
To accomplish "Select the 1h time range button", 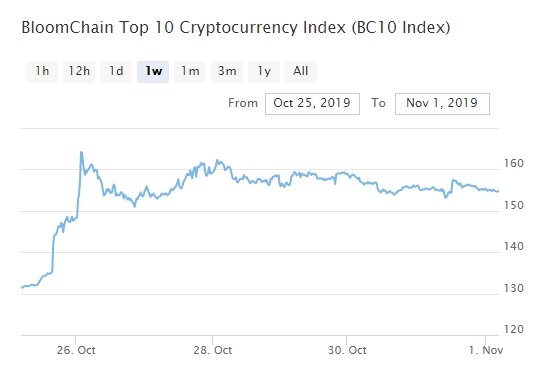I will (42, 71).
